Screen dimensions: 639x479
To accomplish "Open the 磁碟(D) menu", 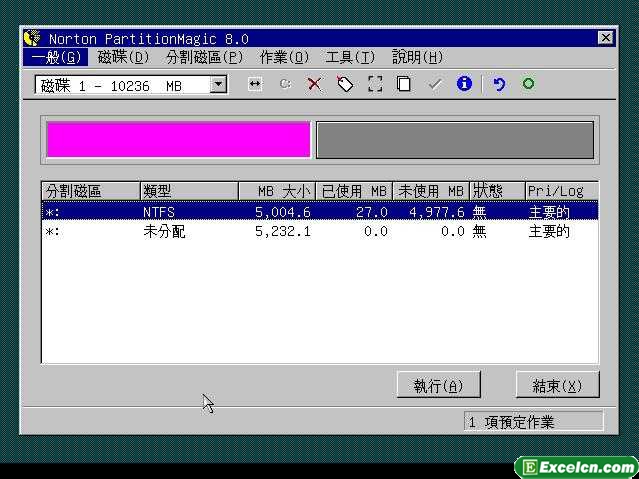I will coord(123,57).
